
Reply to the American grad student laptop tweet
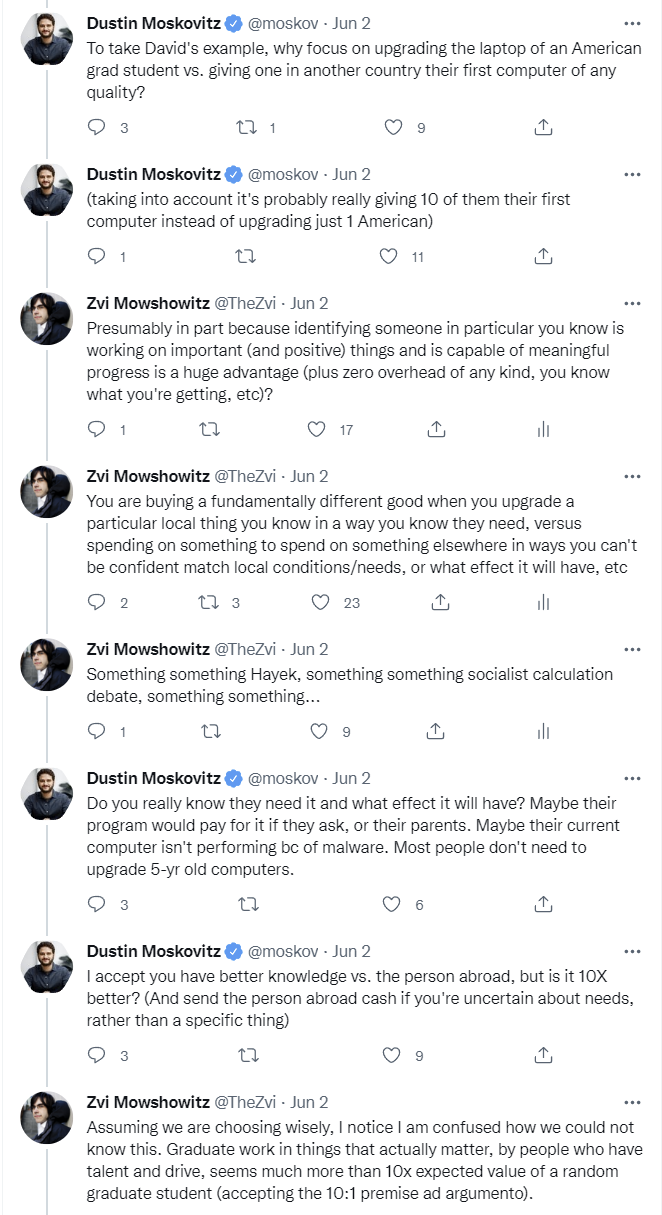point(97,127)
